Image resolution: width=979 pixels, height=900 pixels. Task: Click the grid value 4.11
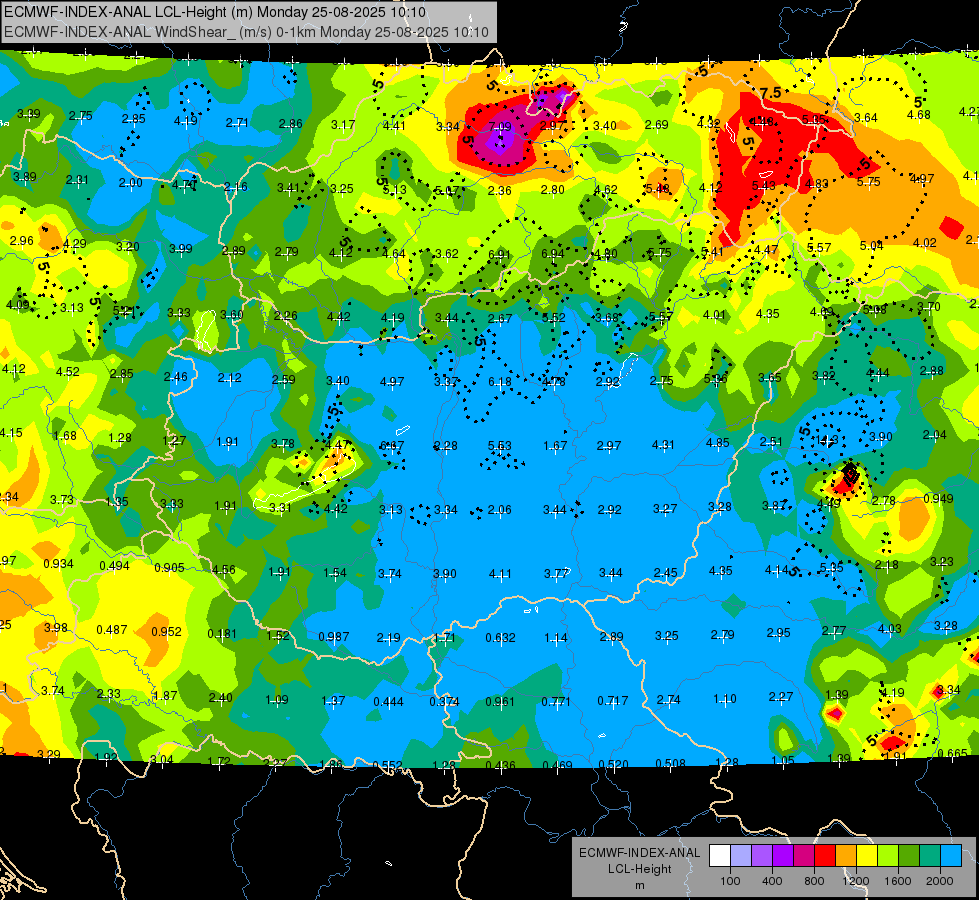(x=499, y=573)
